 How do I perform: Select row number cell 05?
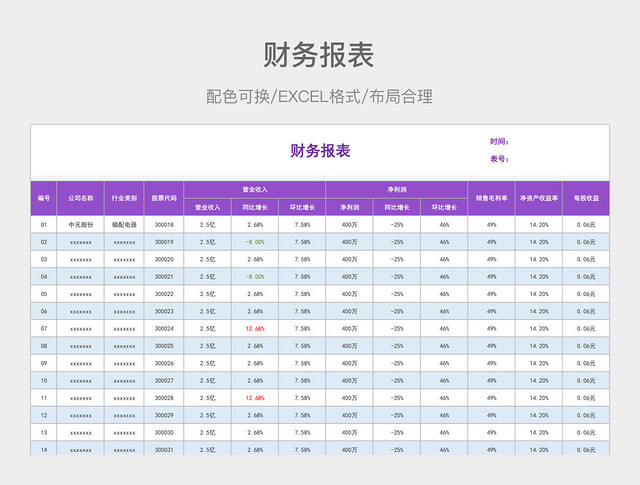tap(44, 294)
